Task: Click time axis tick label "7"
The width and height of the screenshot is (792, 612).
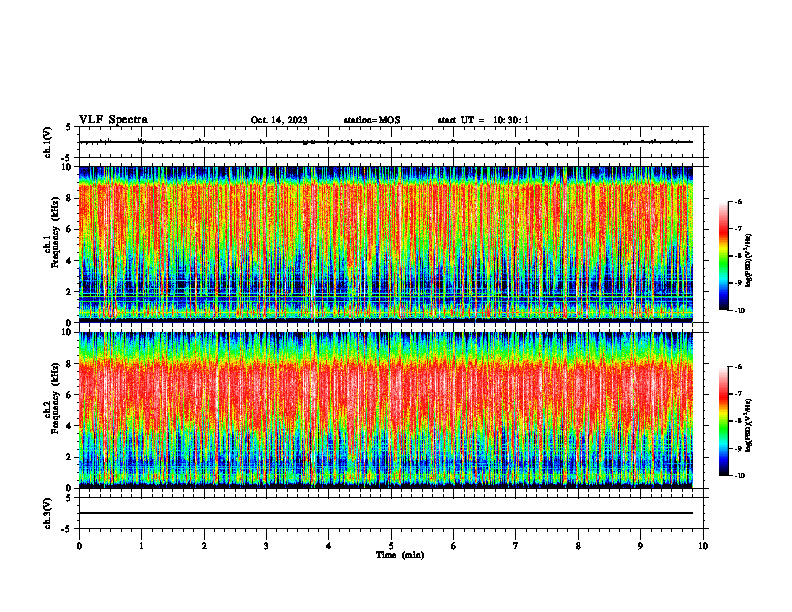Action: (516, 546)
